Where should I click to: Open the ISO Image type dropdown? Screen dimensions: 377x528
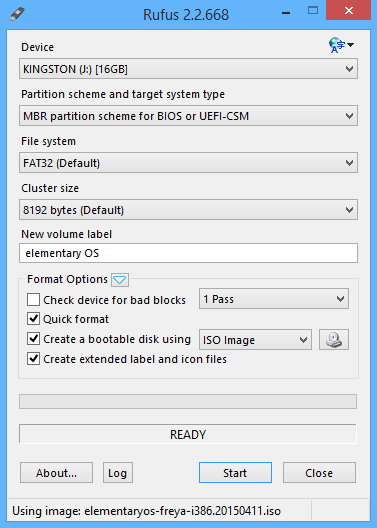(255, 339)
